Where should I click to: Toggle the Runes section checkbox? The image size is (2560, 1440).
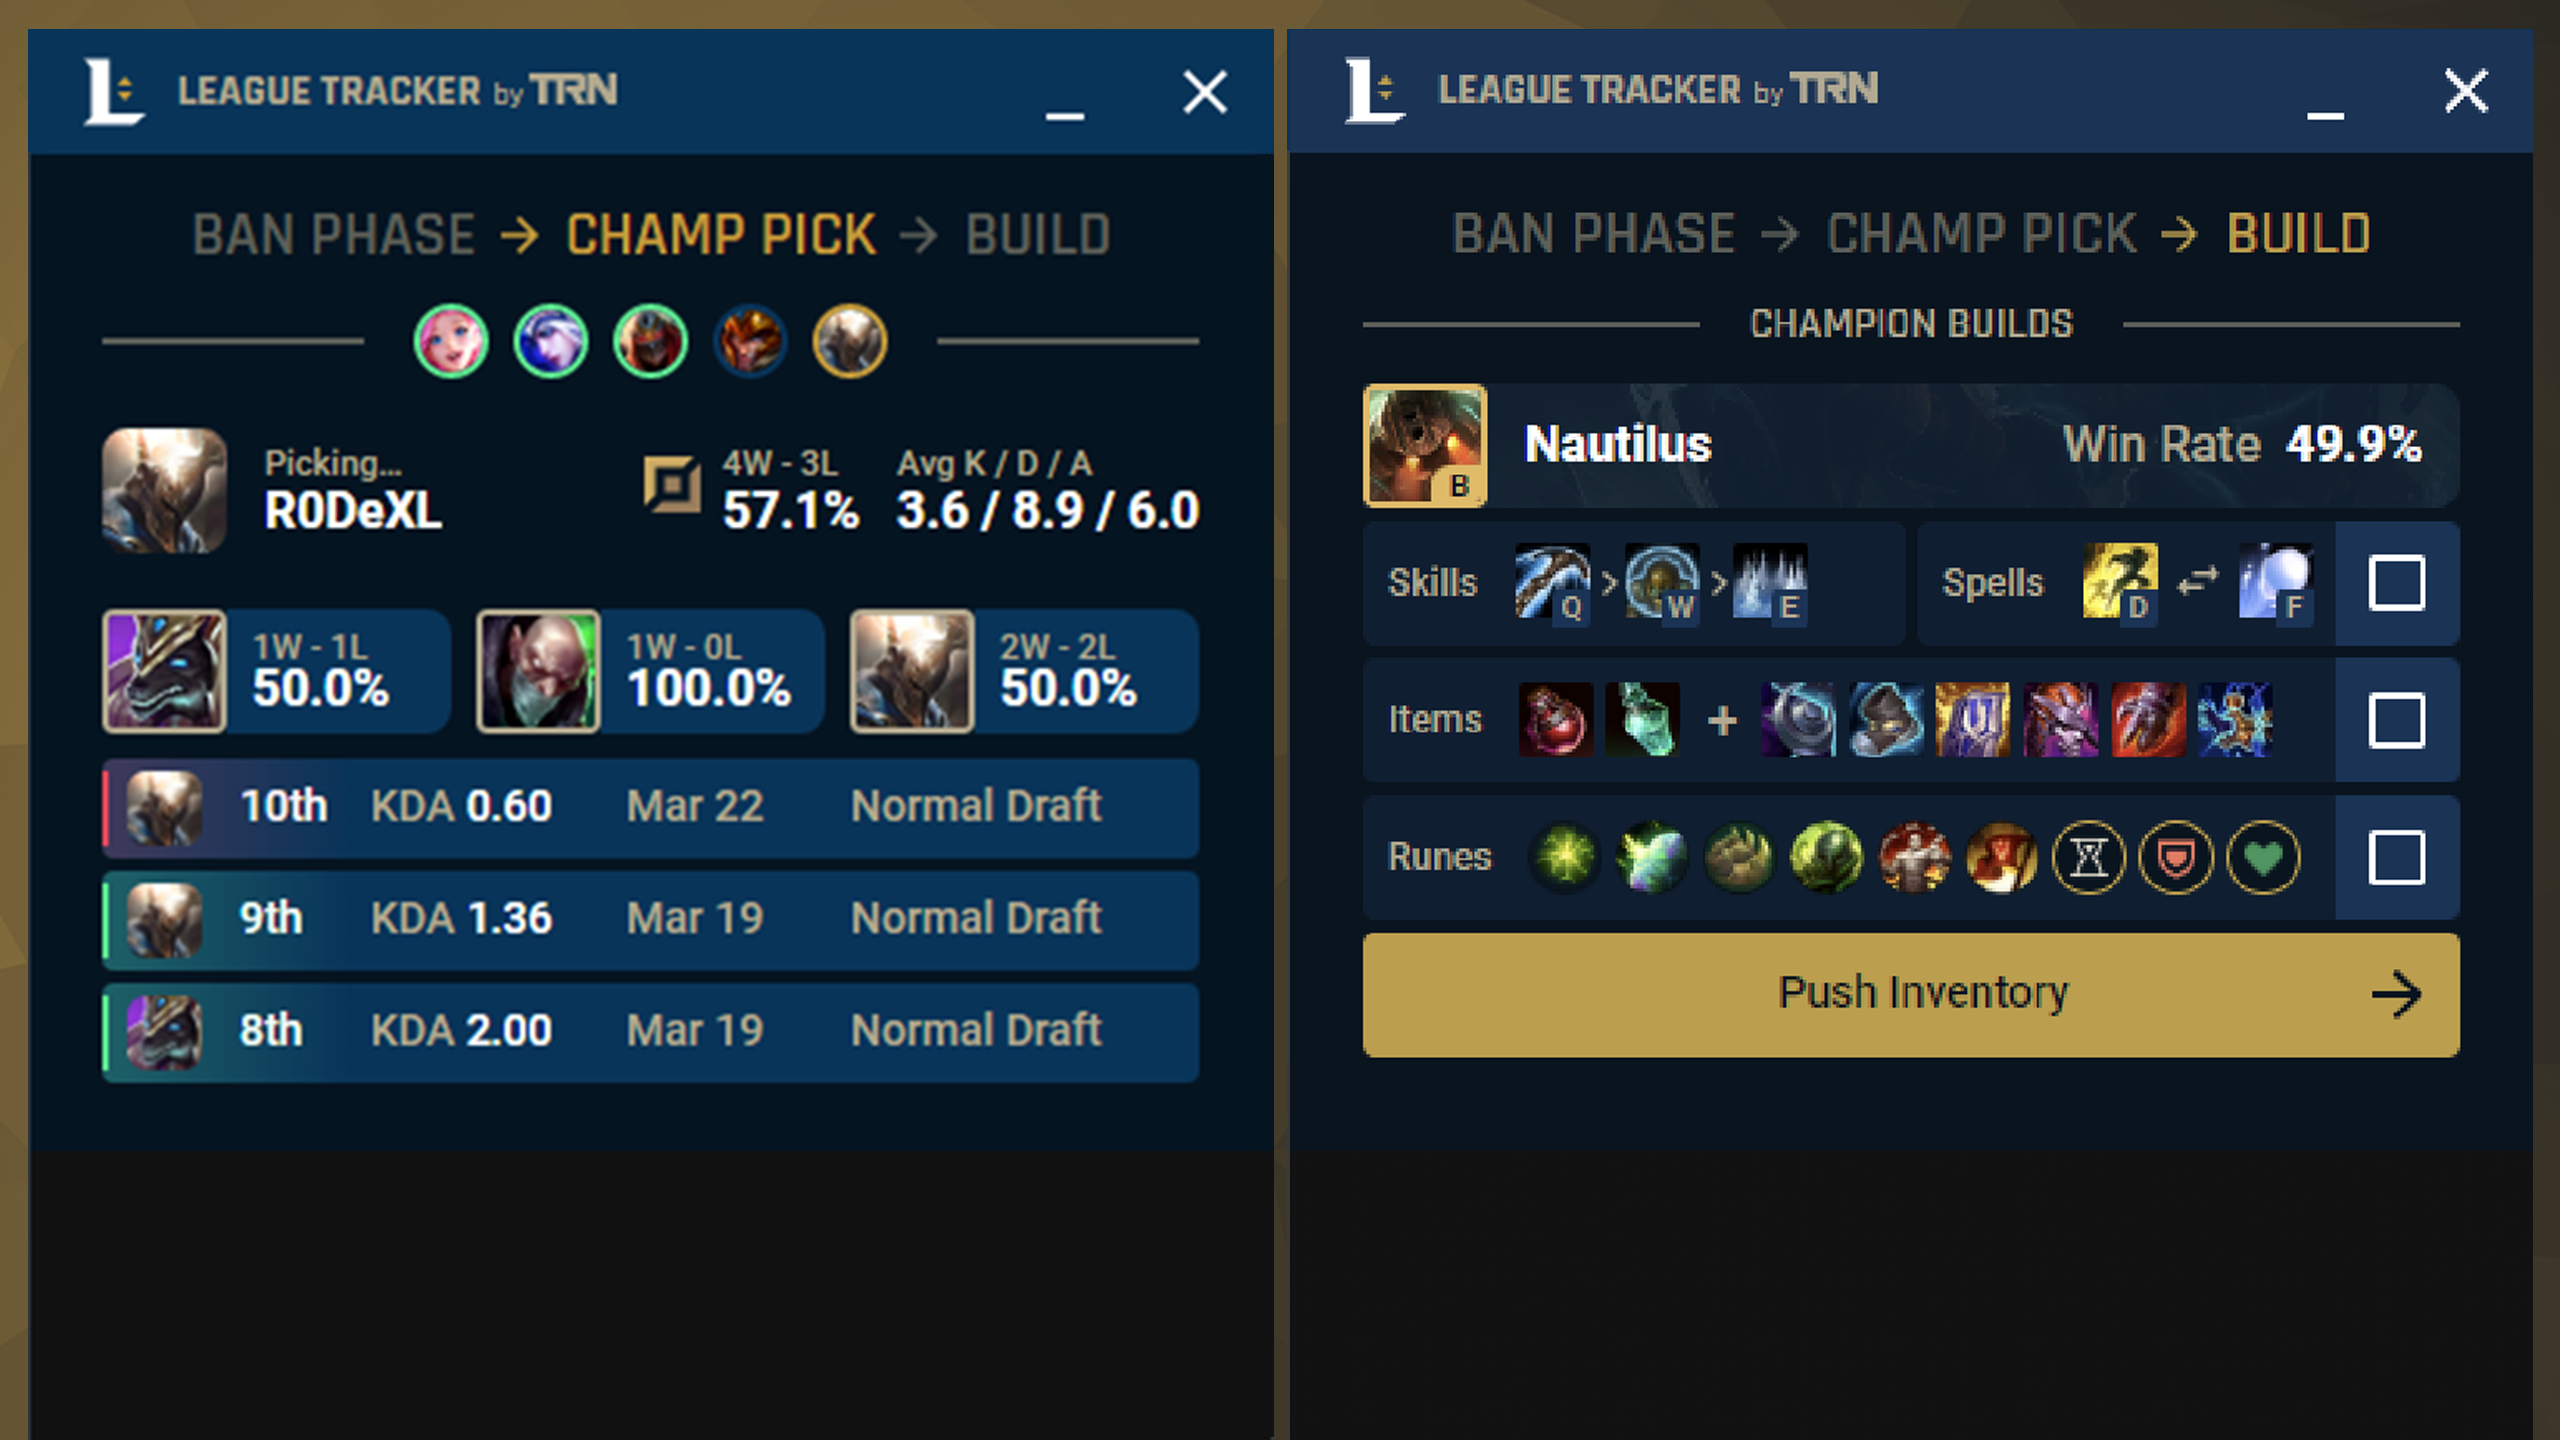pyautogui.click(x=2395, y=856)
